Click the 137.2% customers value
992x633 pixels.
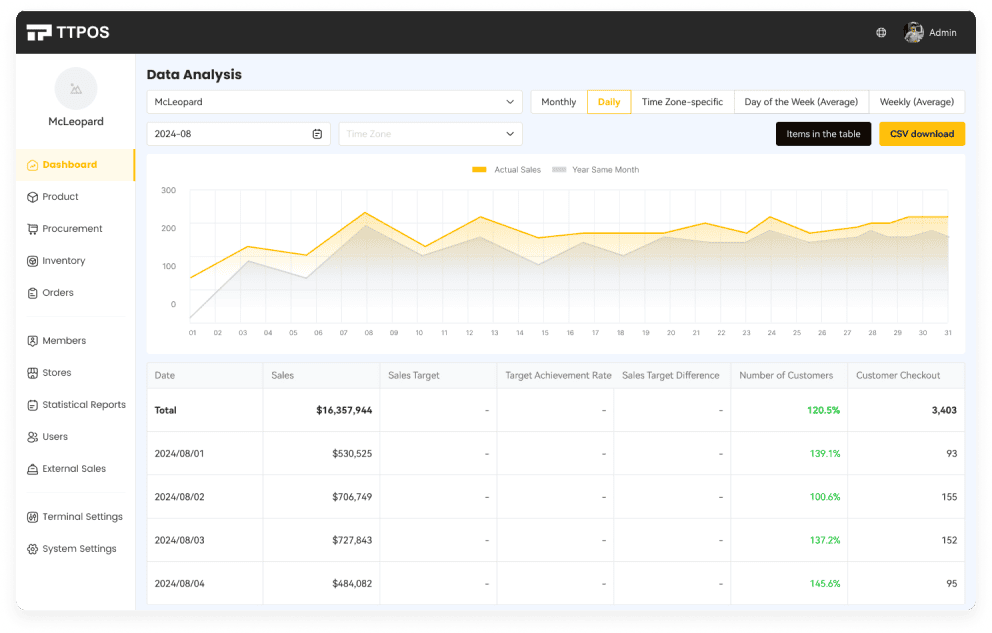click(825, 541)
